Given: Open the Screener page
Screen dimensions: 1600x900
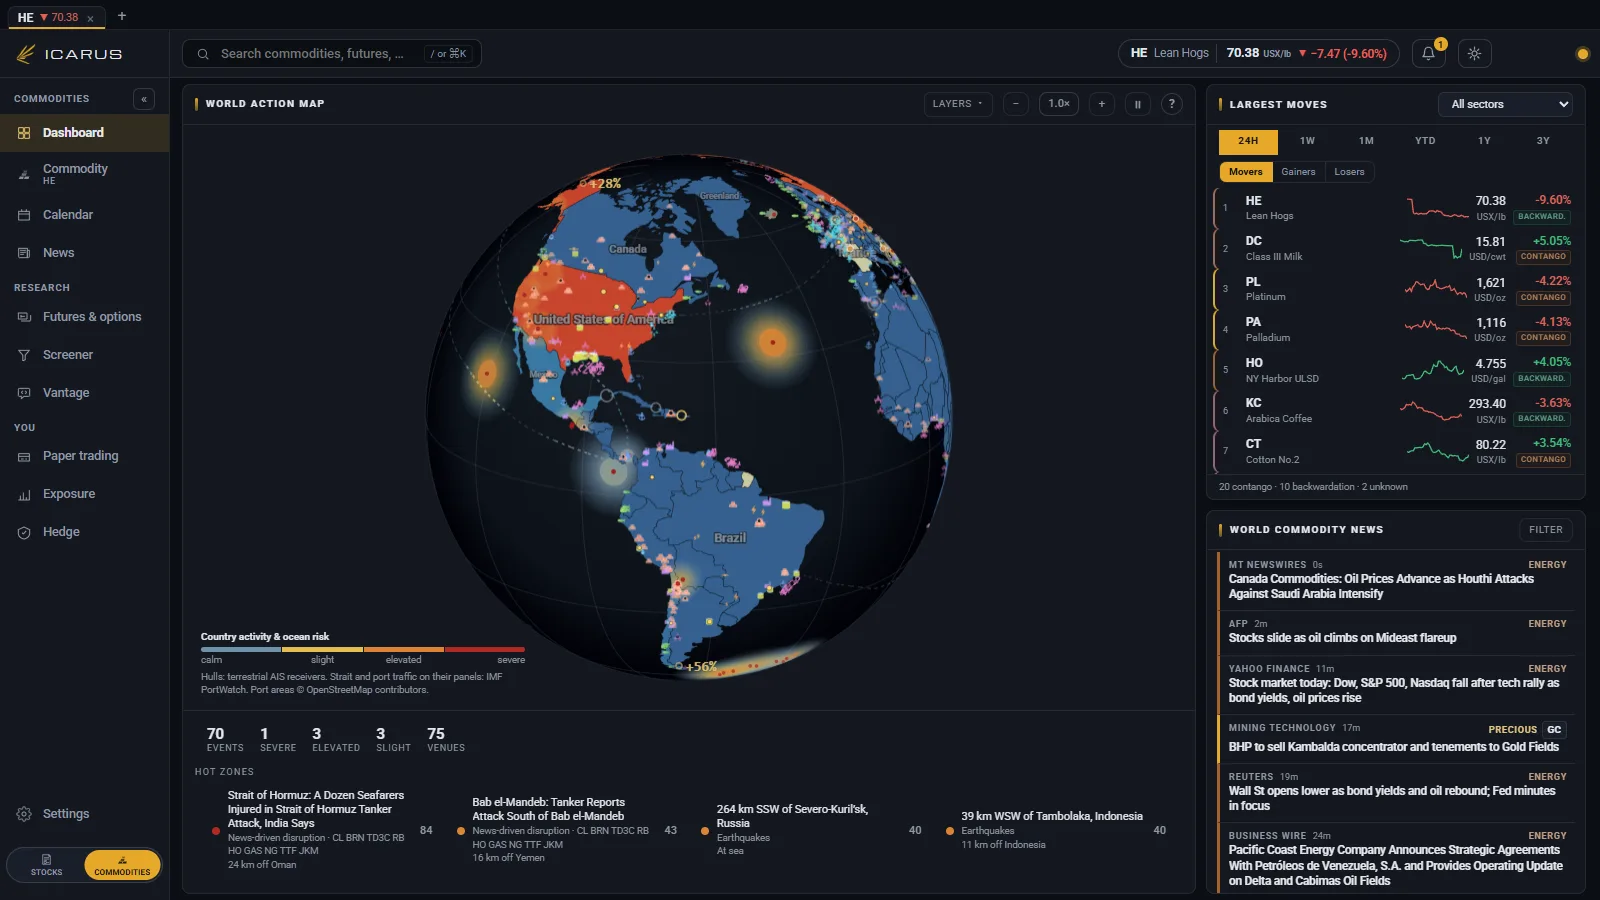Looking at the screenshot, I should click(x=85, y=355).
